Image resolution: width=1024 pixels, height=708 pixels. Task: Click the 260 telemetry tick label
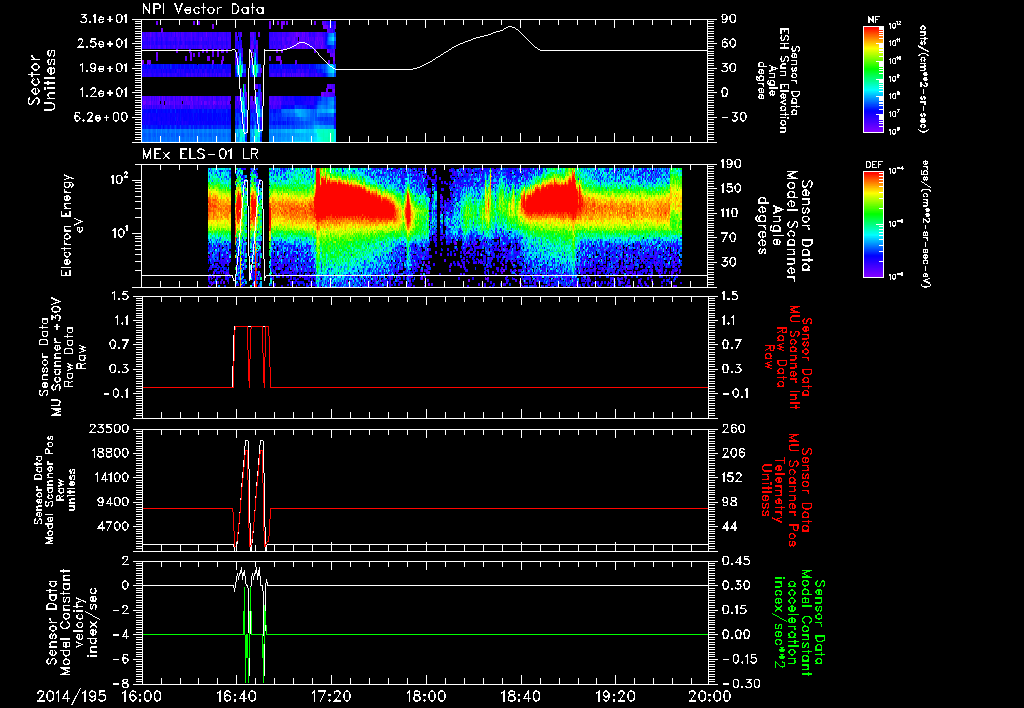point(733,429)
